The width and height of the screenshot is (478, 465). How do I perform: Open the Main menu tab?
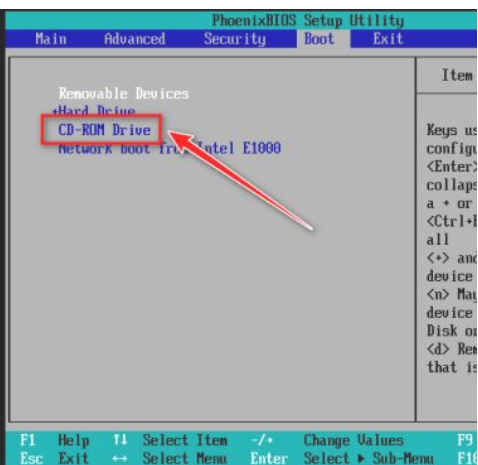coord(51,39)
